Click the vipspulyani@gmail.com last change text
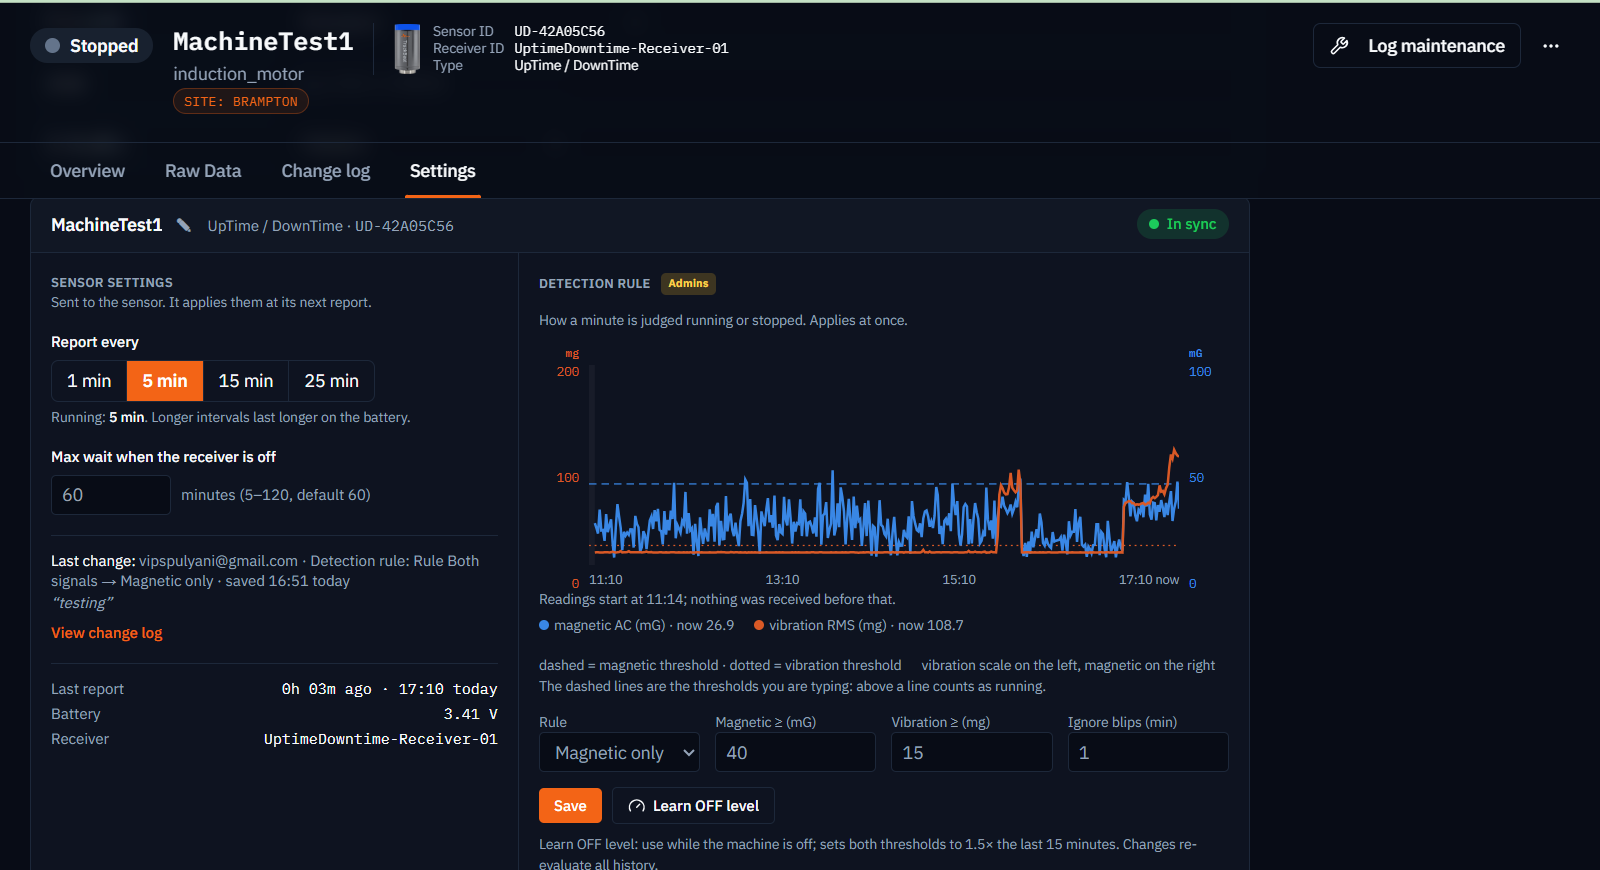 tap(218, 561)
